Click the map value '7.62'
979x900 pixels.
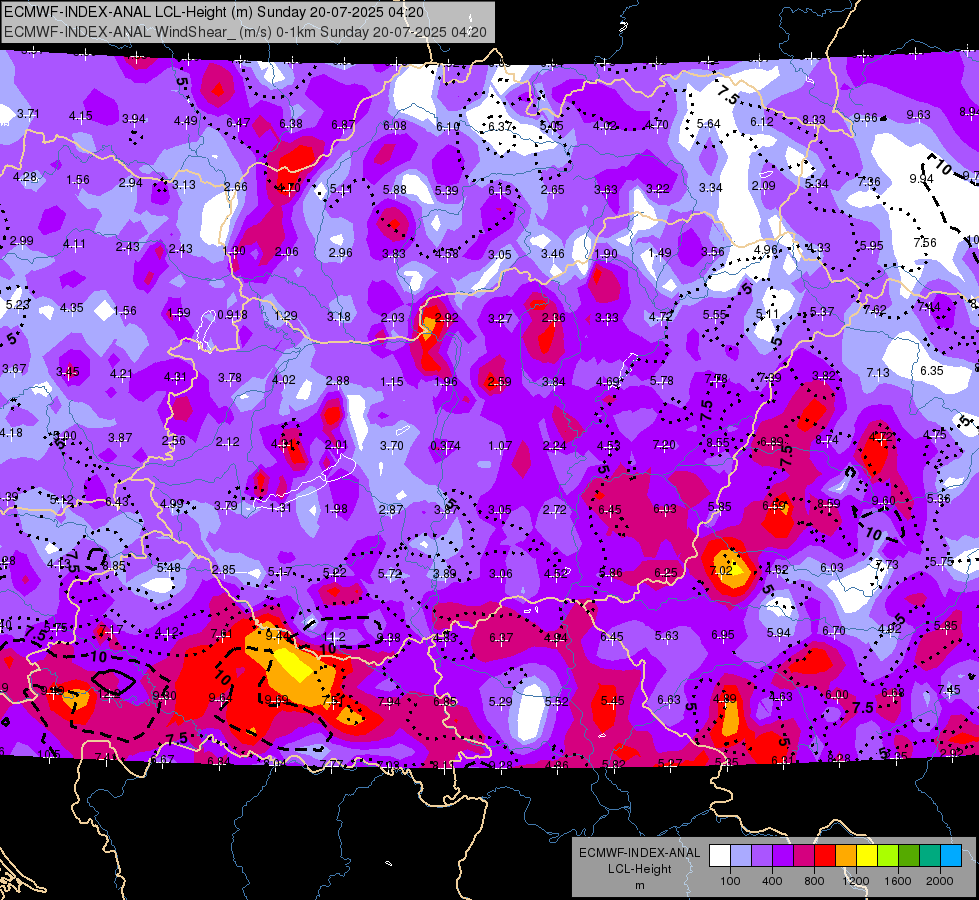tap(875, 309)
